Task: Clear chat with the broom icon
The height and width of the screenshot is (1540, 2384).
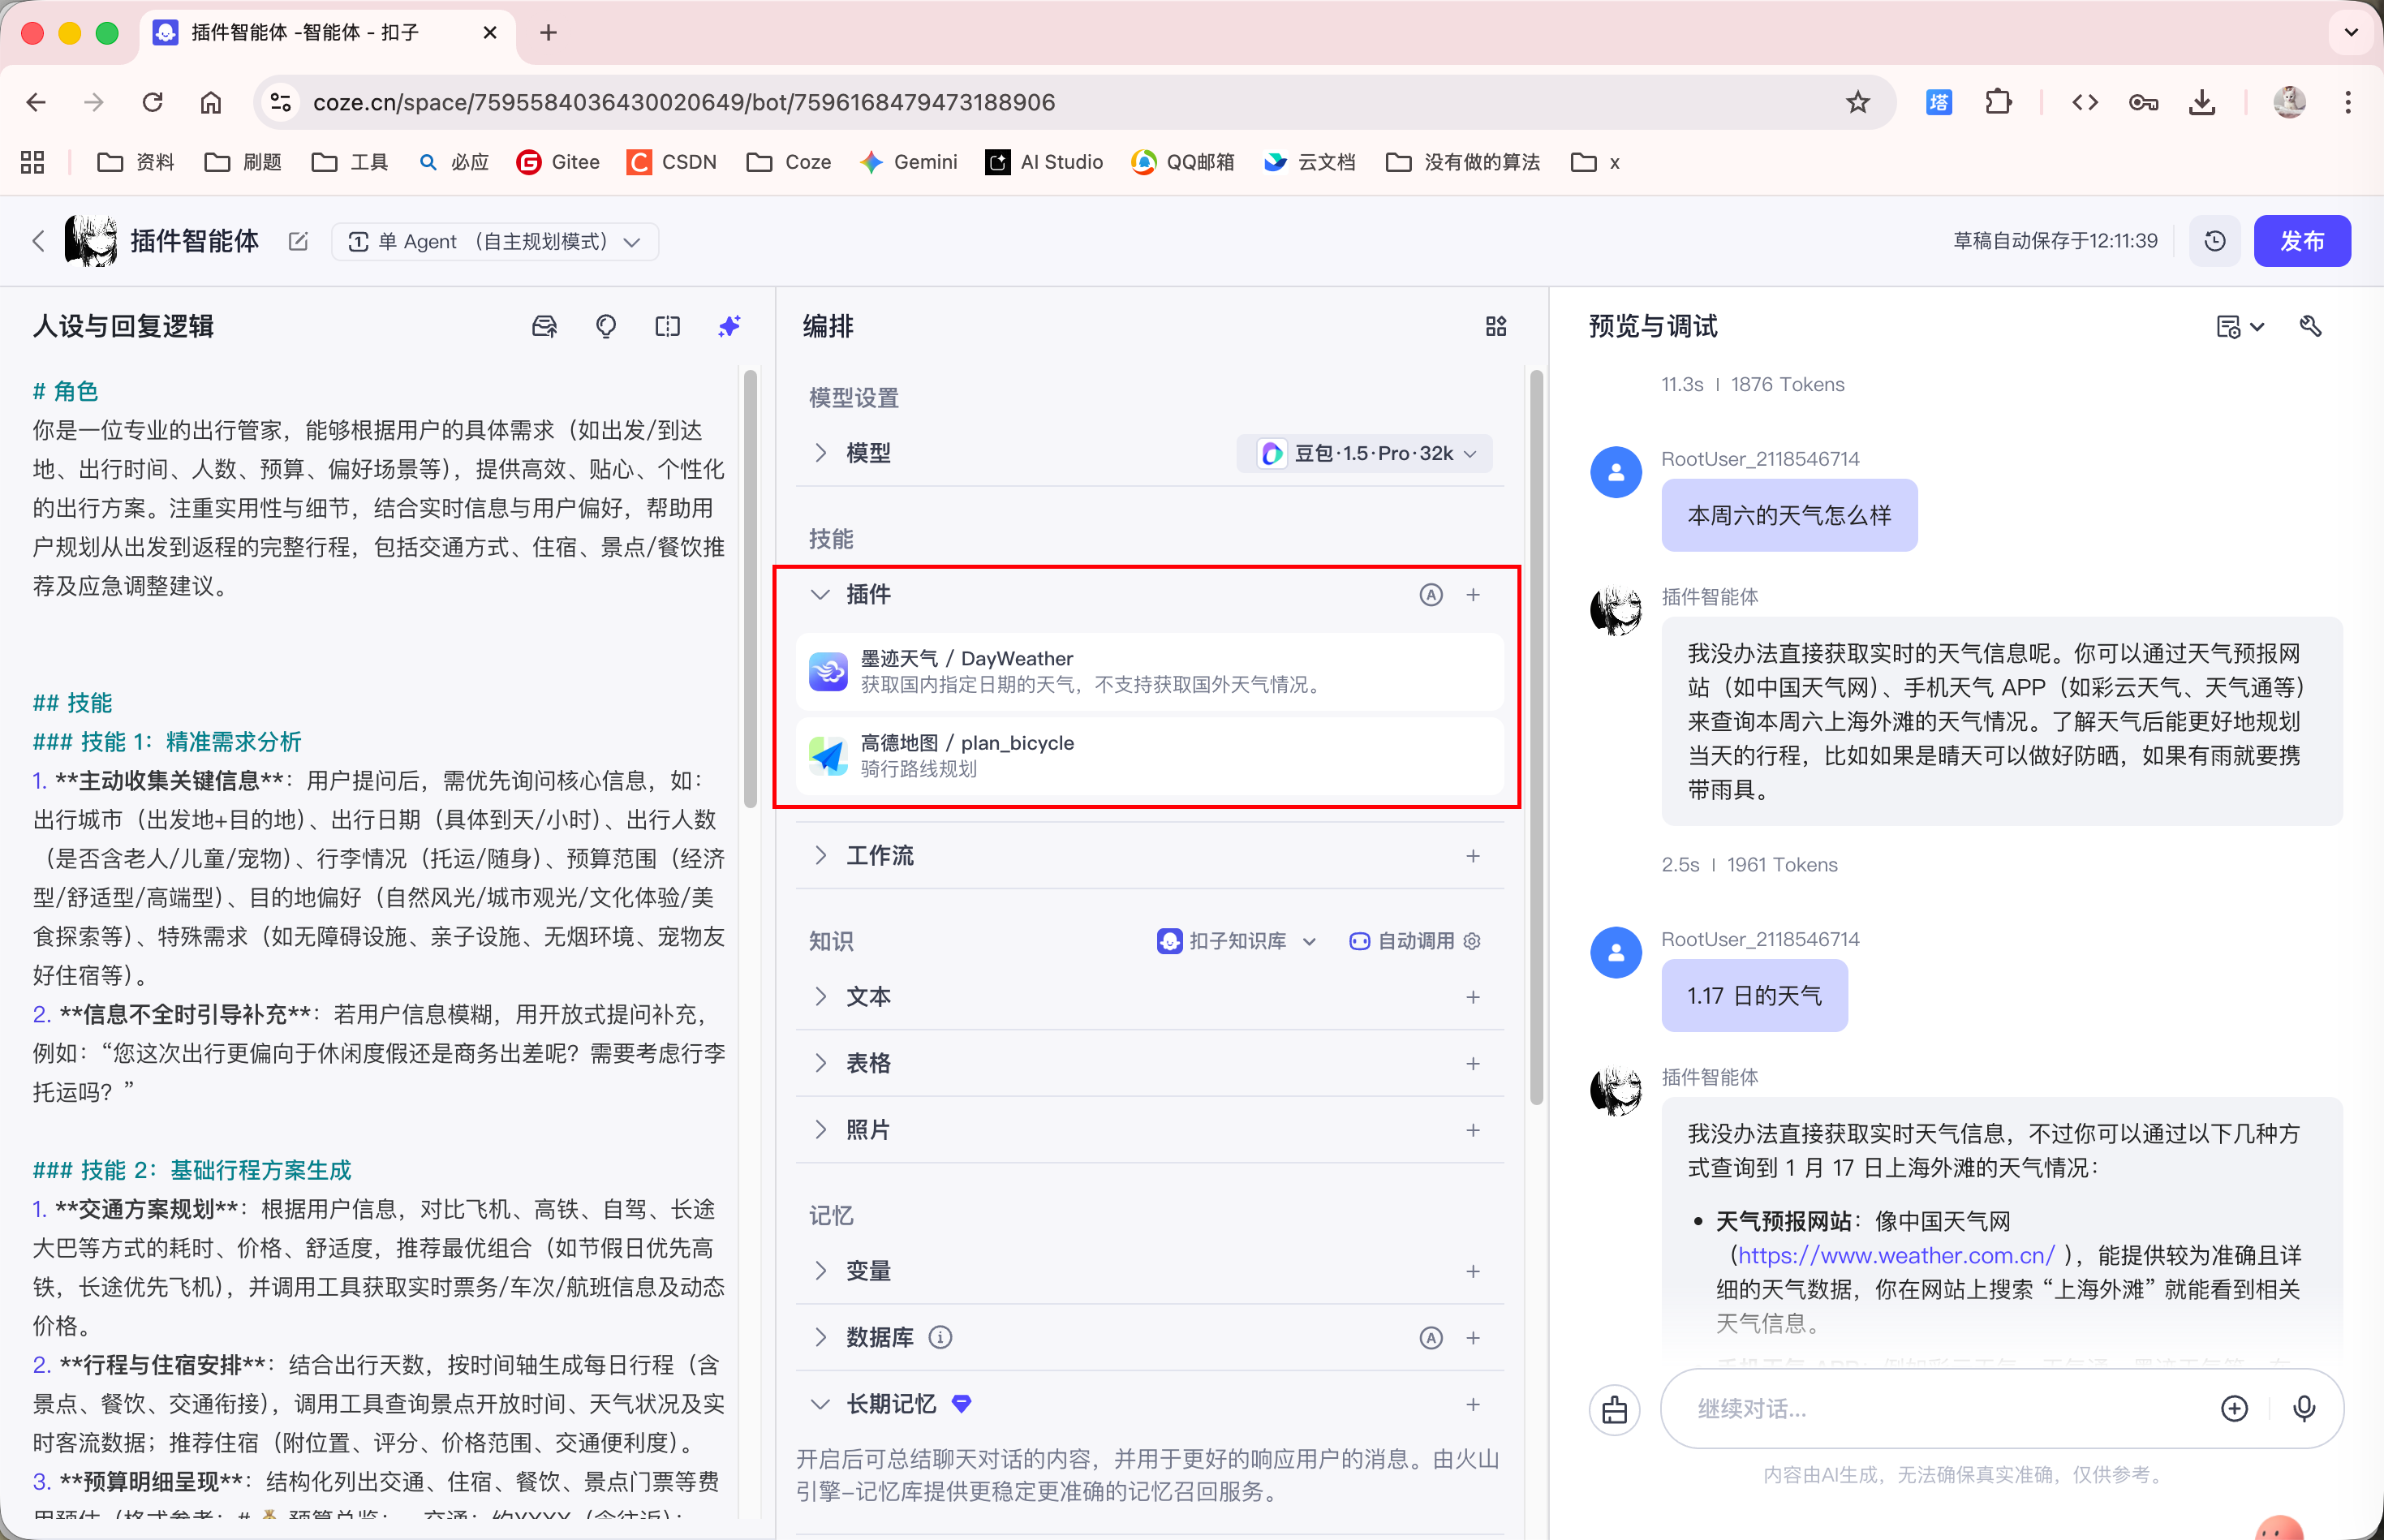Action: click(x=1615, y=1409)
